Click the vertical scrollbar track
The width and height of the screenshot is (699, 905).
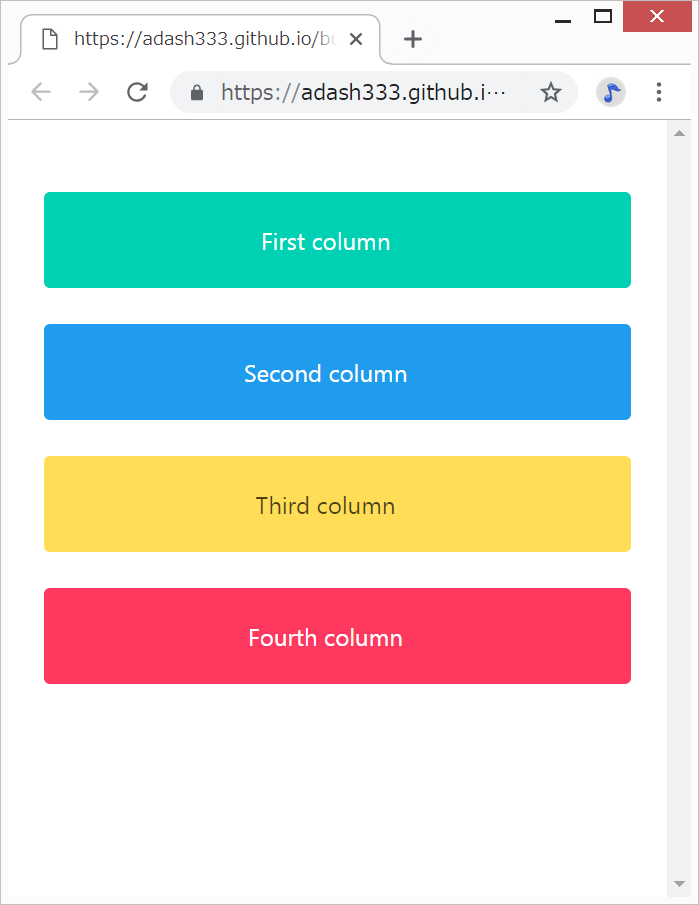coord(679,500)
